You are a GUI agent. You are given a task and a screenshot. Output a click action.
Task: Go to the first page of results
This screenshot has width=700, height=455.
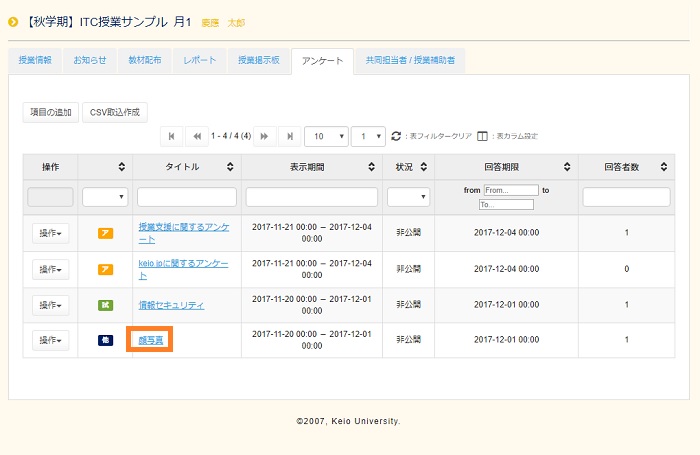tap(171, 136)
